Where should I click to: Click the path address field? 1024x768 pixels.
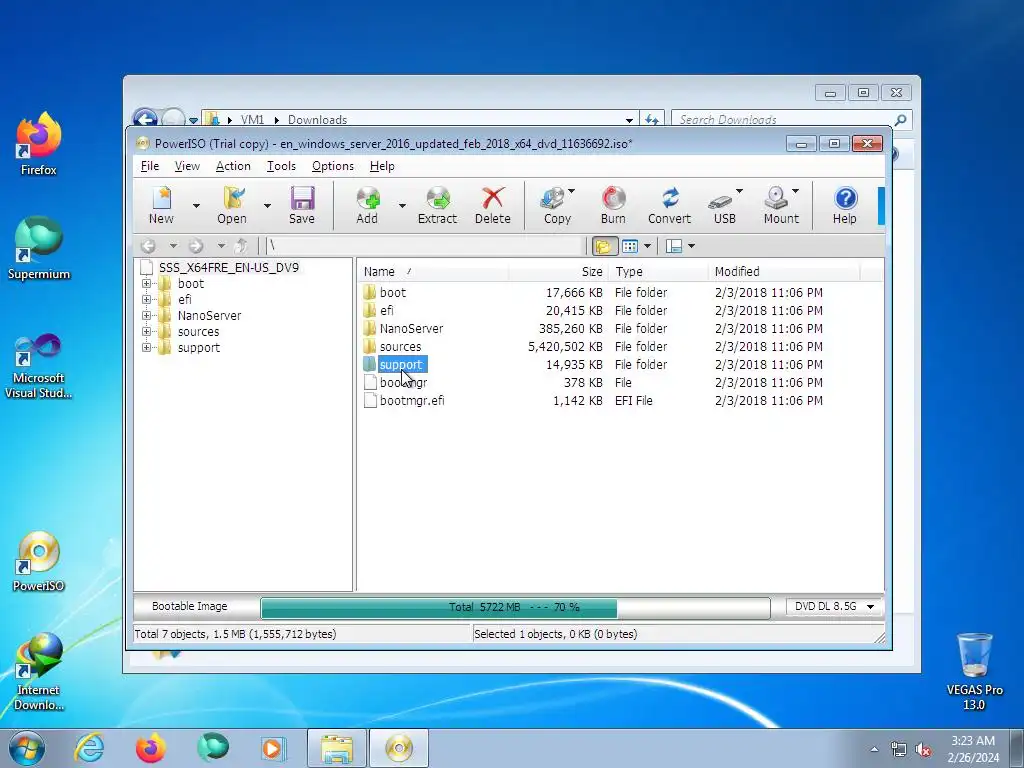coord(423,246)
